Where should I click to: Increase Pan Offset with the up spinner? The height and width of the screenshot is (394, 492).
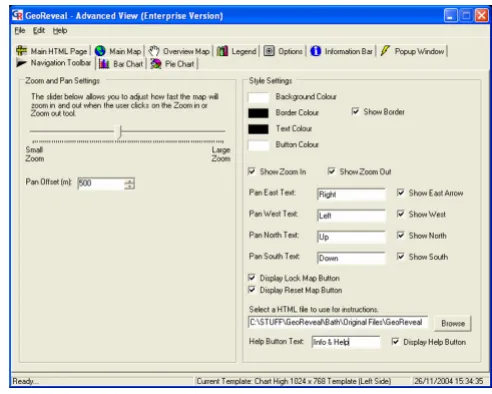click(x=129, y=181)
